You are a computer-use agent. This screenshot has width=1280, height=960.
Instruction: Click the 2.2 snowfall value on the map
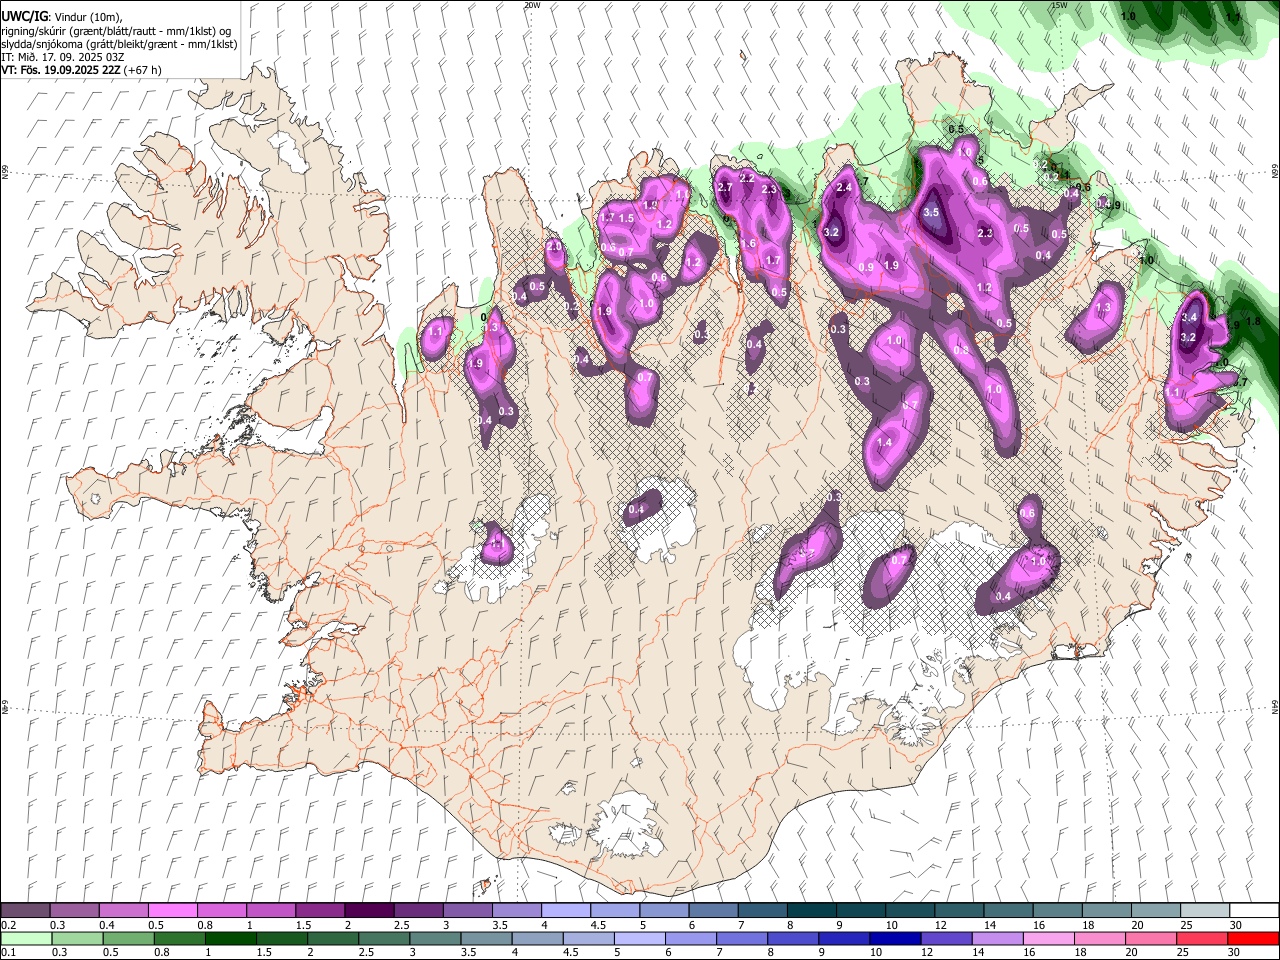[746, 178]
